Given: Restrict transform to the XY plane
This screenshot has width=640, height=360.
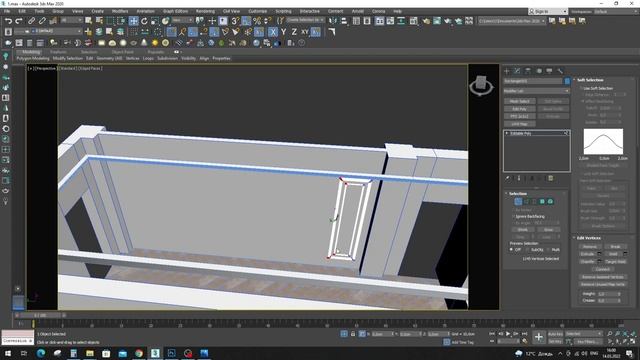Looking at the screenshot, I should (x=305, y=32).
